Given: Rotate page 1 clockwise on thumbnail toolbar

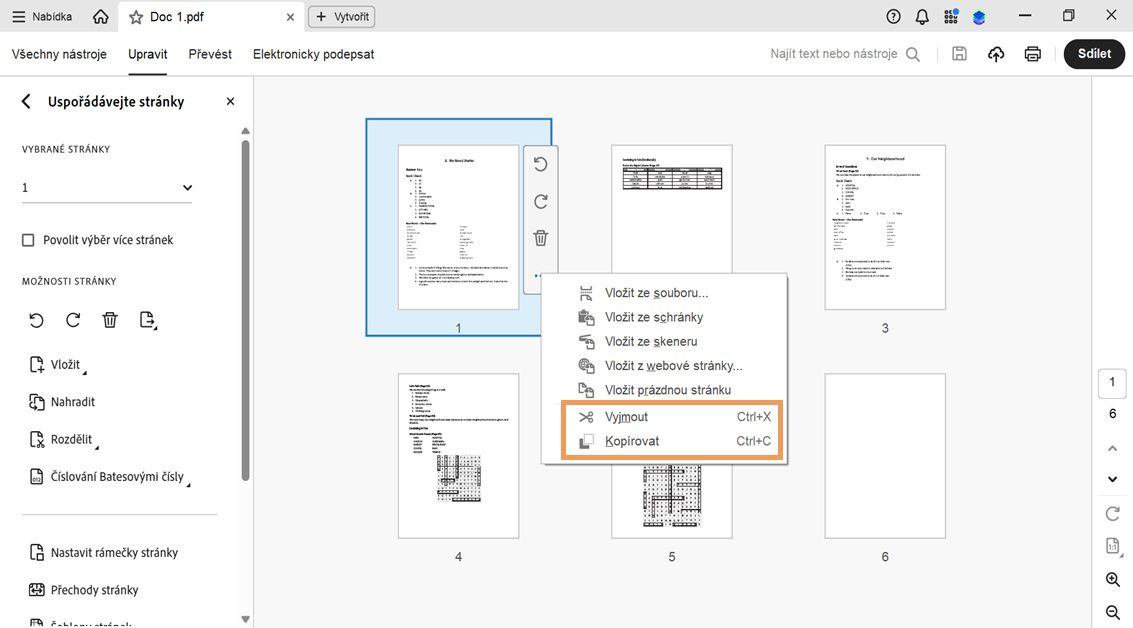Looking at the screenshot, I should [x=540, y=202].
